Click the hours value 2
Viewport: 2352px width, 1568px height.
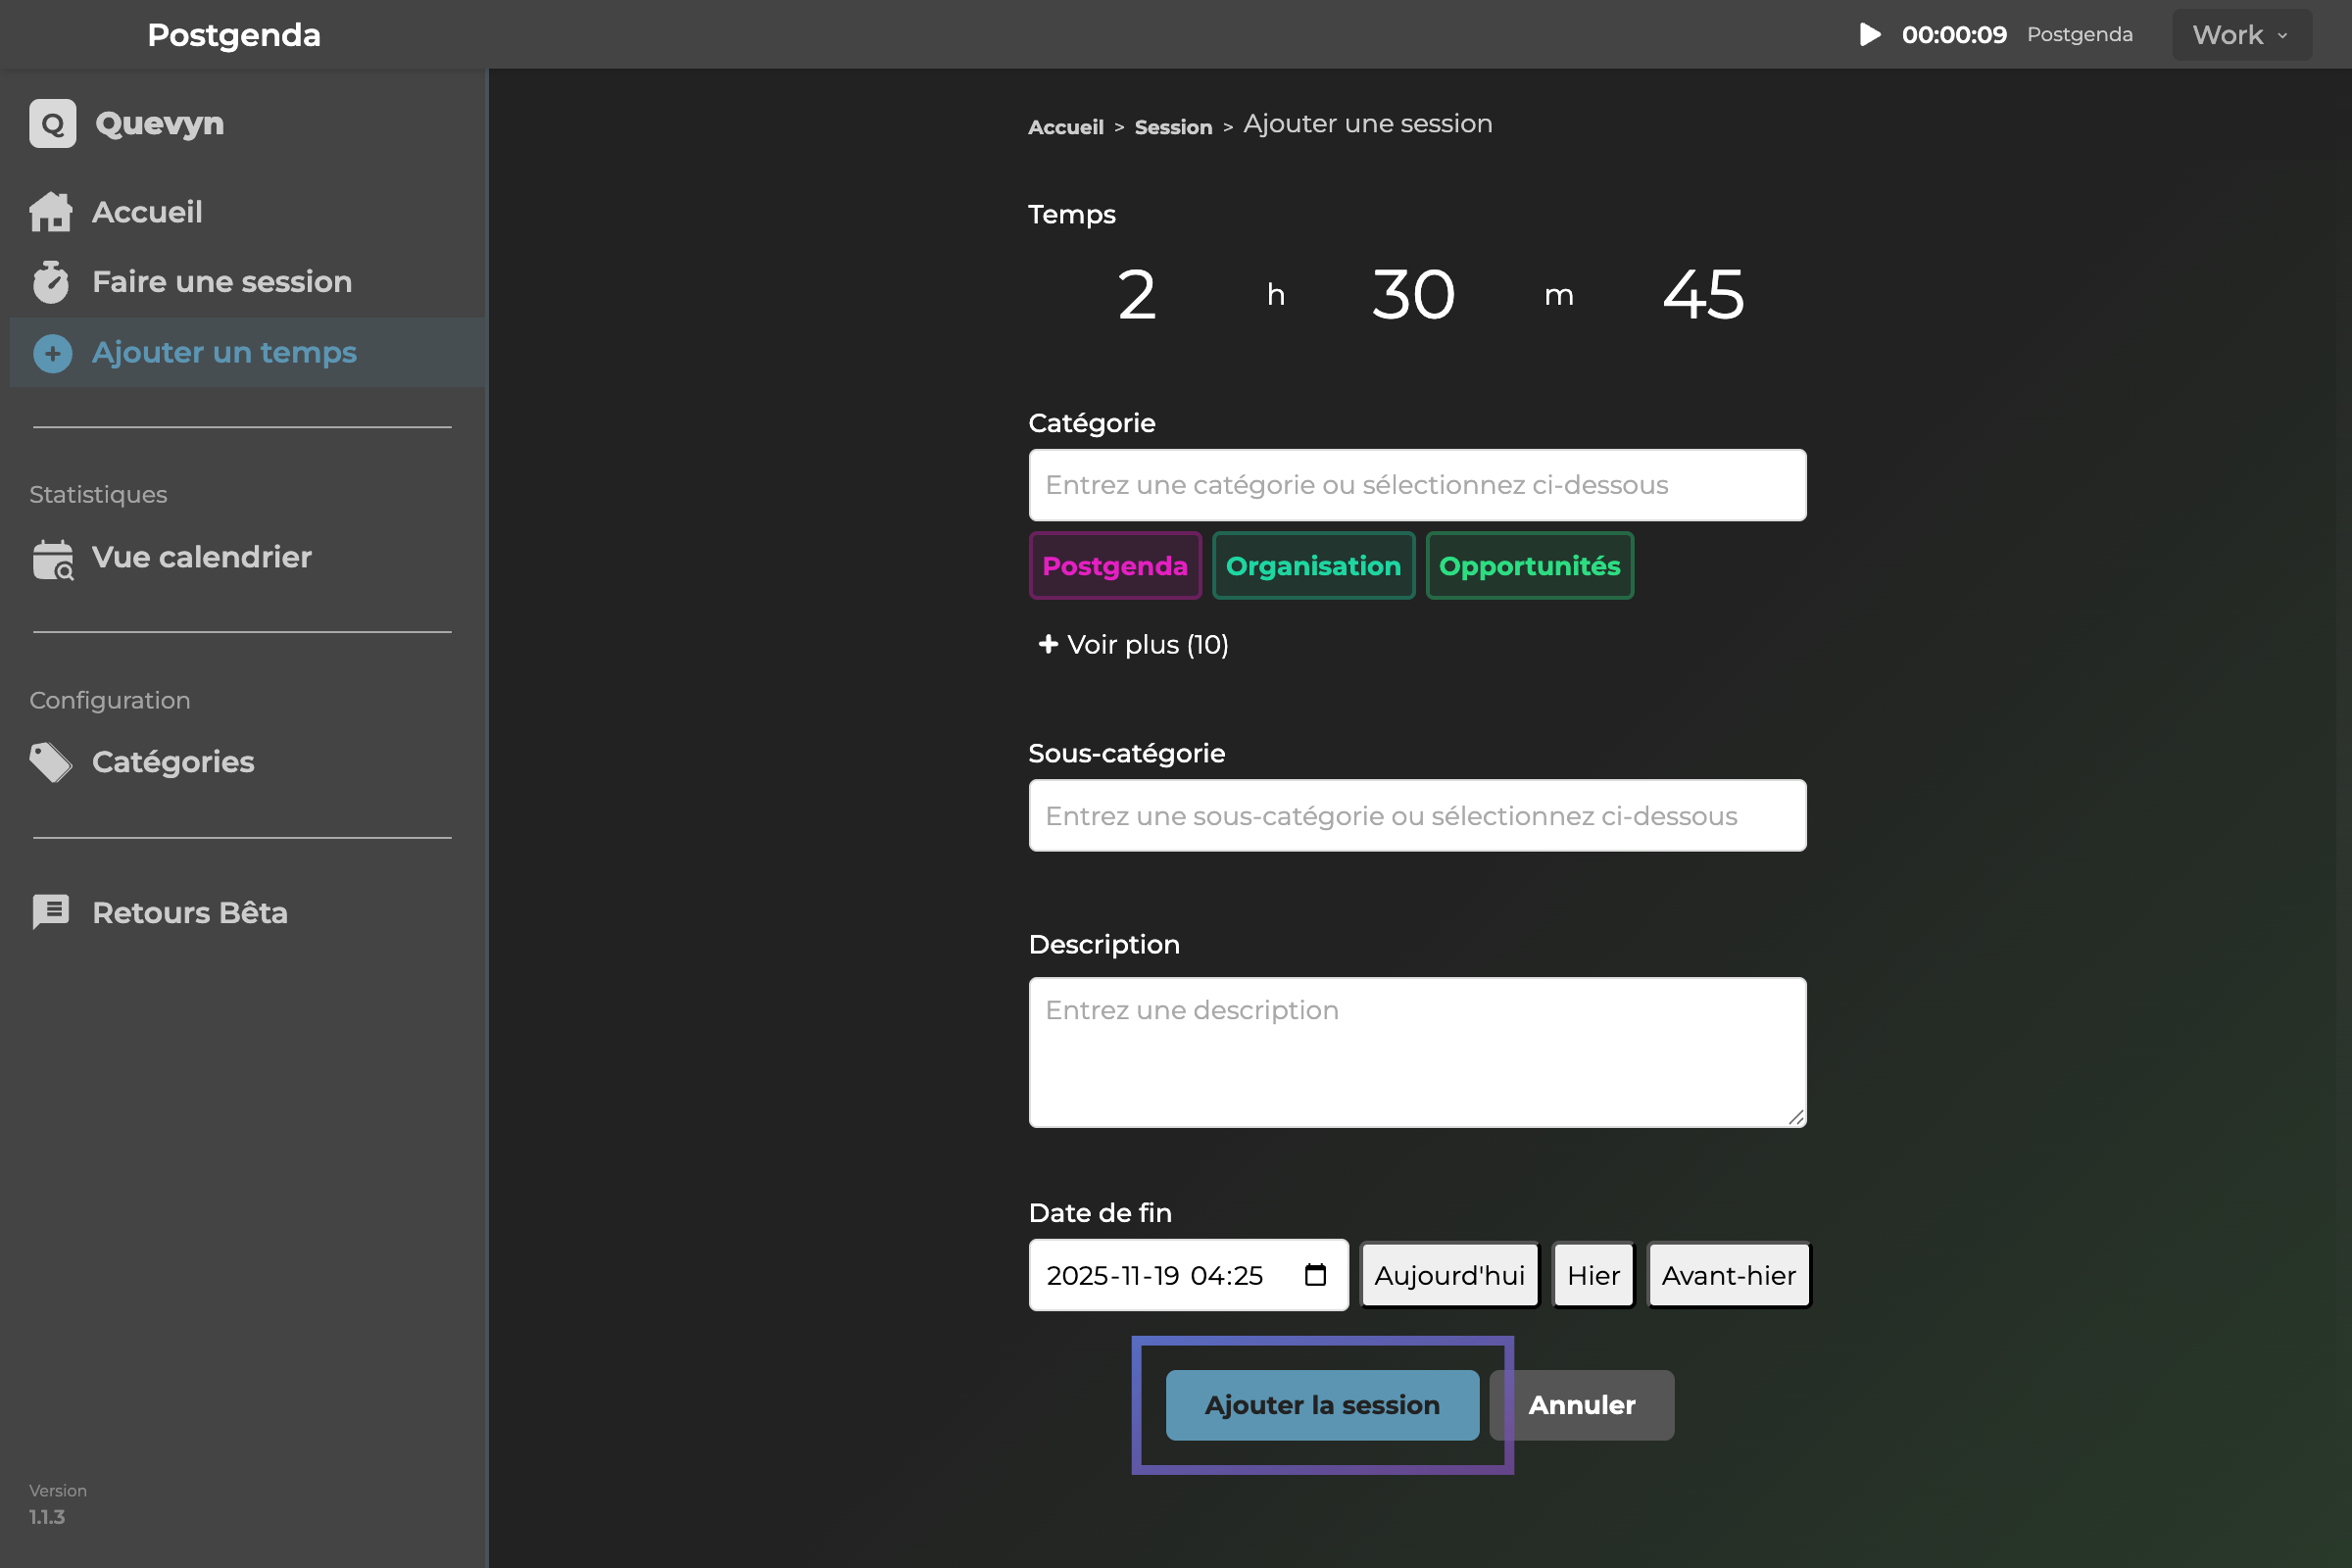(1137, 295)
